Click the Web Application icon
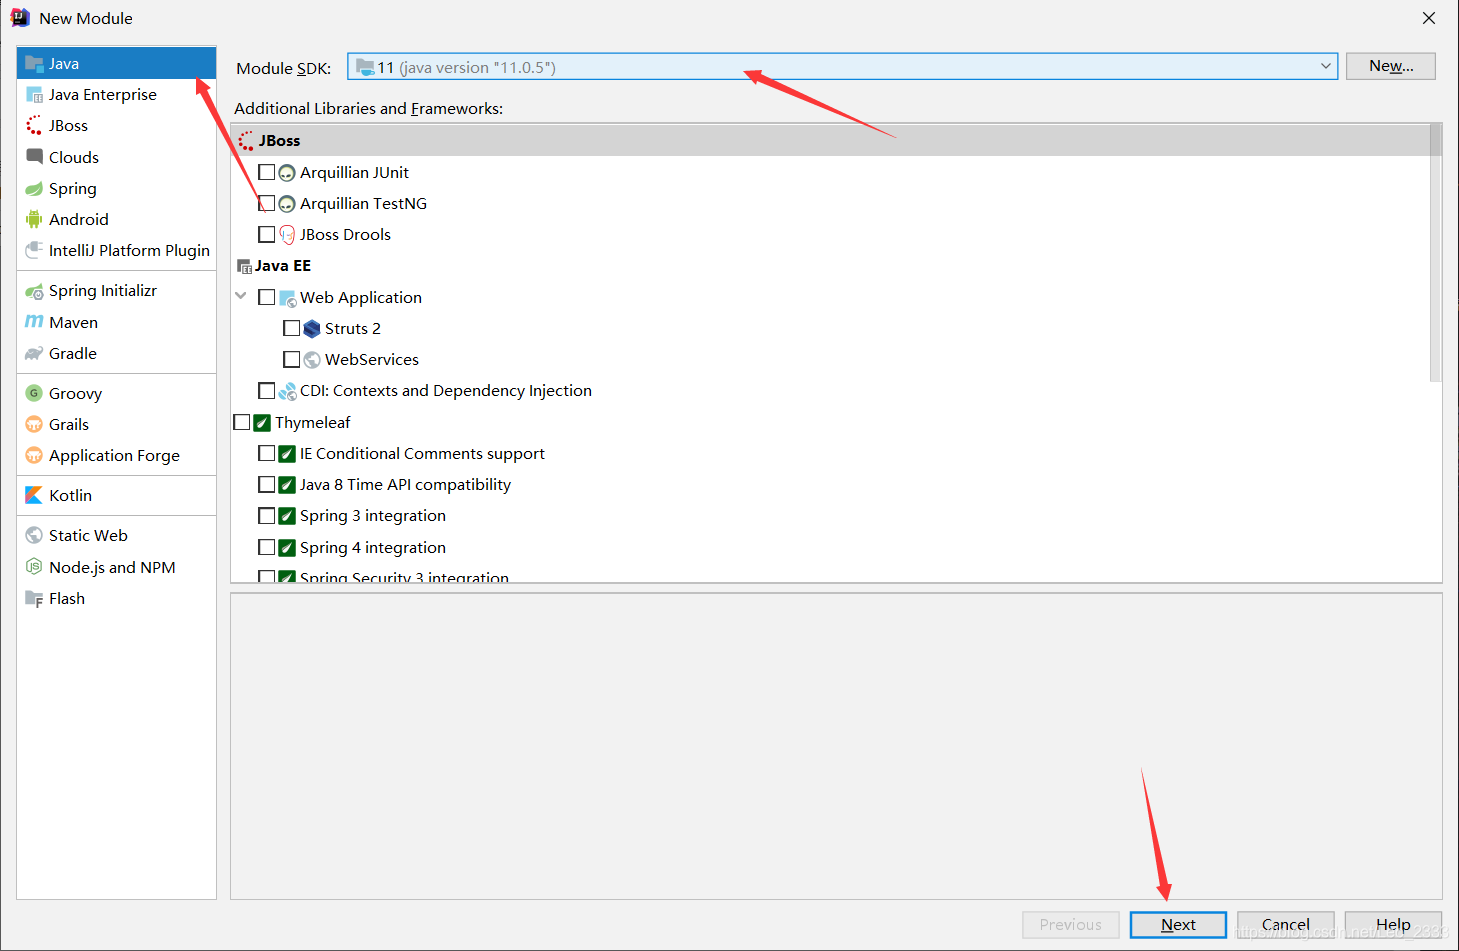The image size is (1459, 951). pyautogui.click(x=287, y=298)
